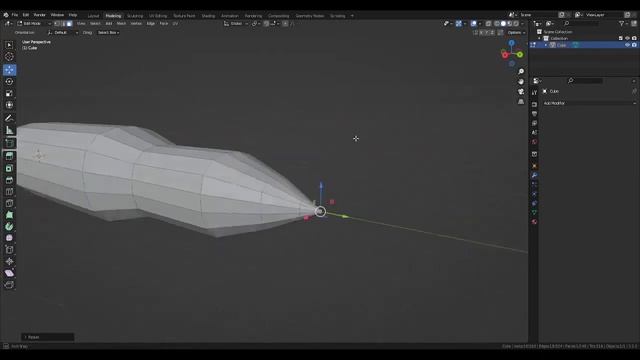Pick the Annotate pencil tool
The width and height of the screenshot is (640, 360).
(x=9, y=118)
